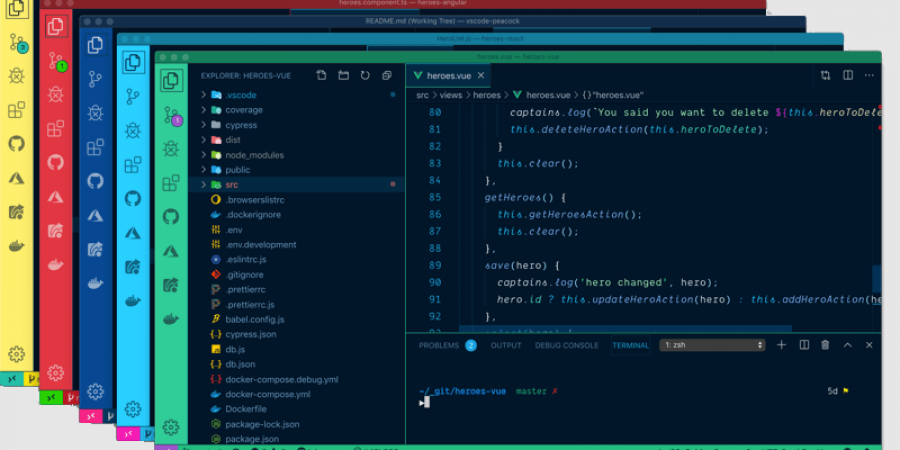The height and width of the screenshot is (450, 900).
Task: Open Manage gear in the yellow window
Action: point(17,354)
